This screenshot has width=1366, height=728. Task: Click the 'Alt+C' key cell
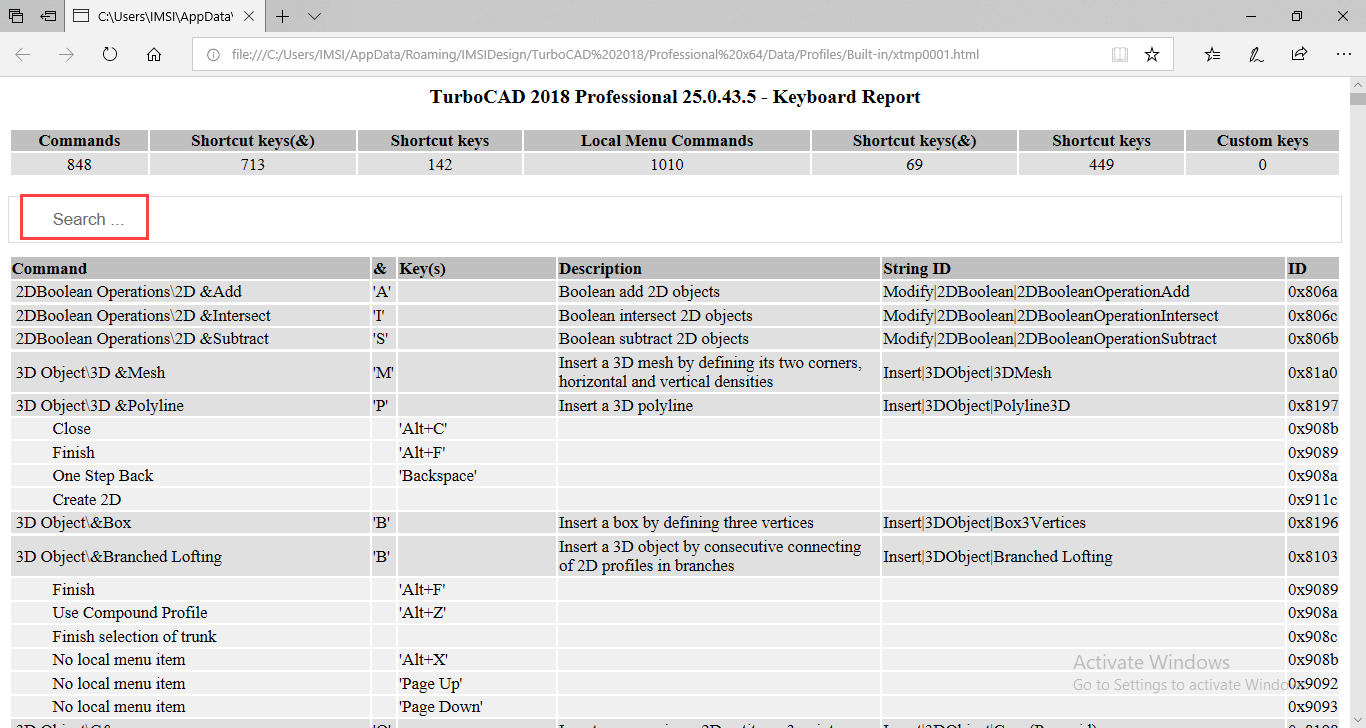tap(477, 429)
